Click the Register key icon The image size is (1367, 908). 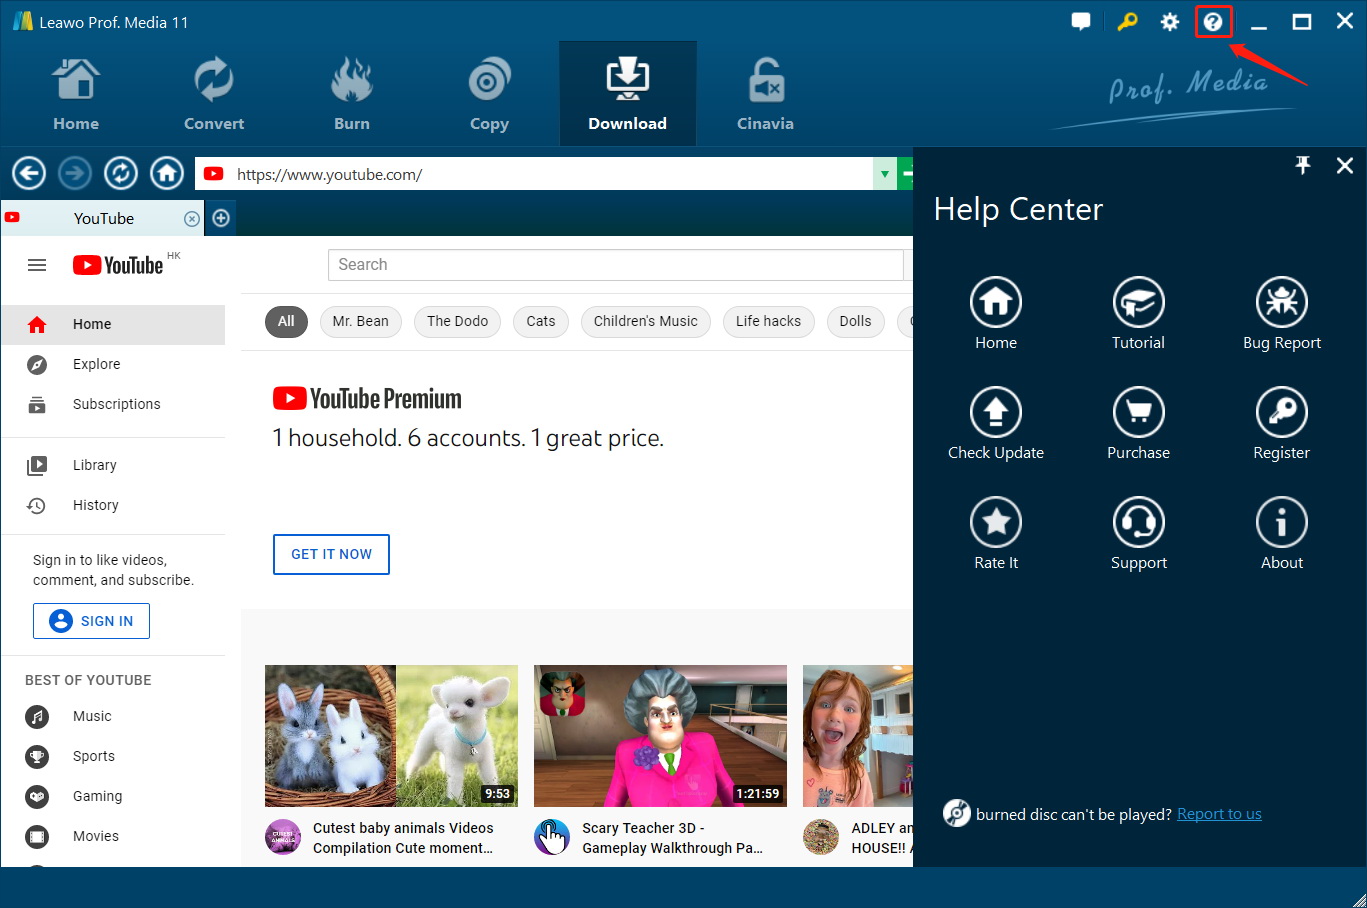point(1281,412)
